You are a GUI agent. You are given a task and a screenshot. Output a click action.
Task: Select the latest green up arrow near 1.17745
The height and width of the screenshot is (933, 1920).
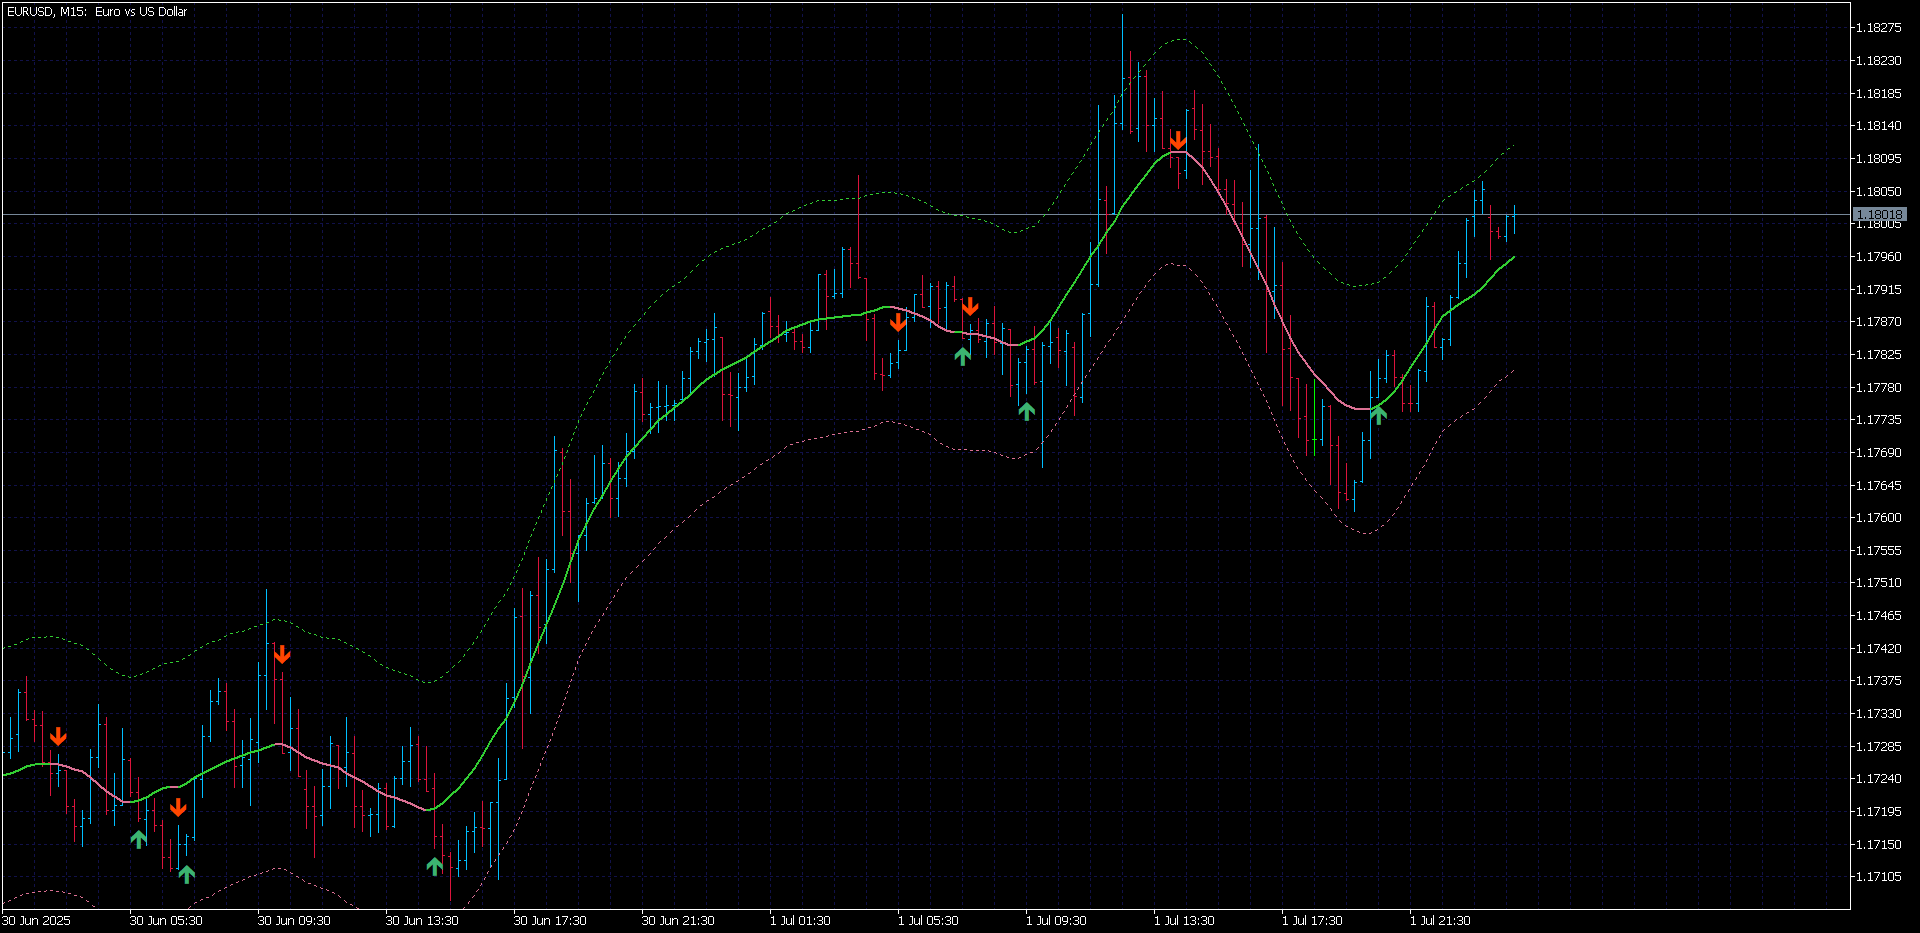click(x=1379, y=415)
